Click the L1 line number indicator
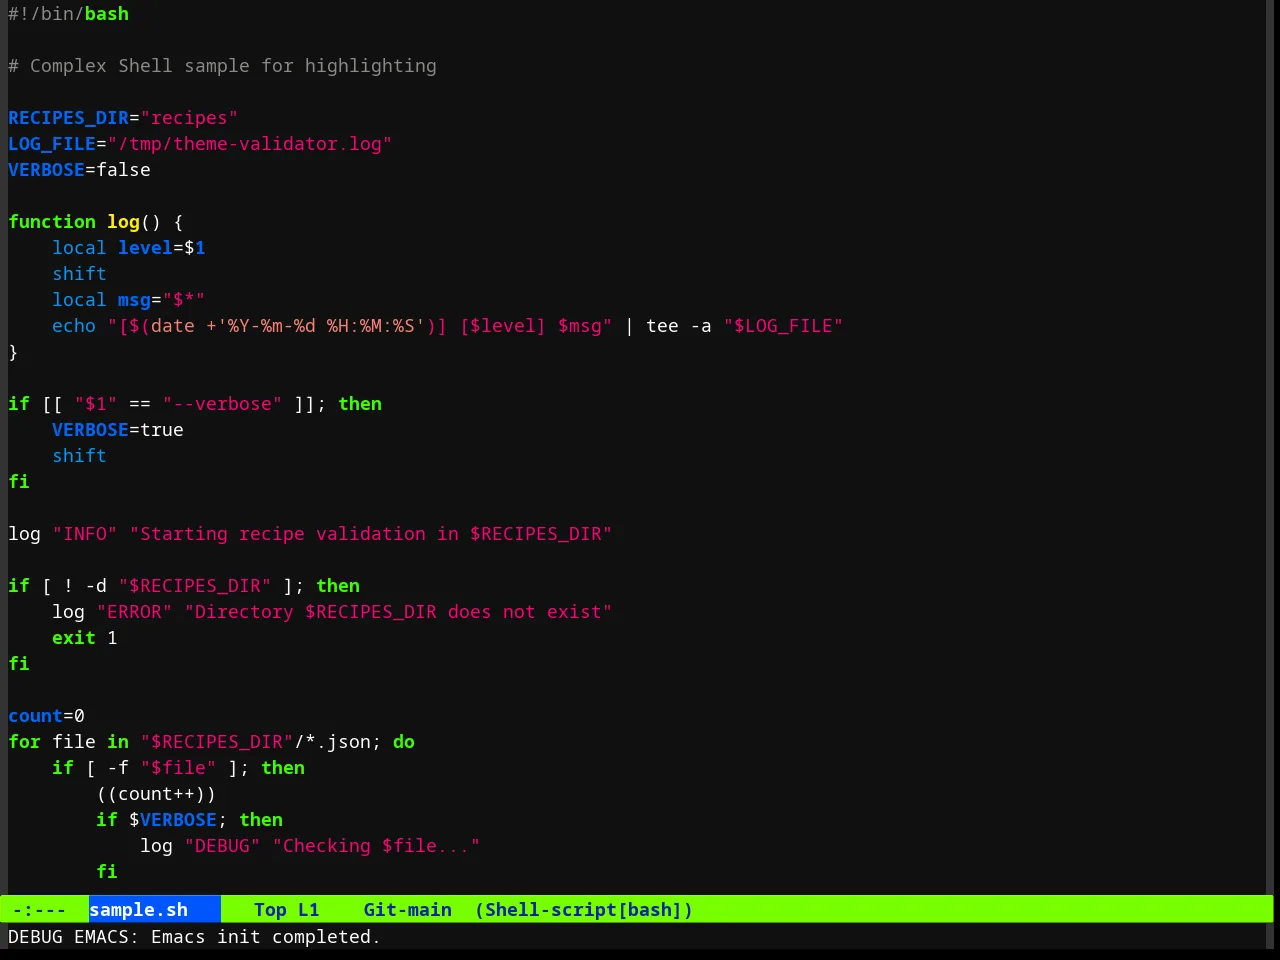 (x=308, y=910)
